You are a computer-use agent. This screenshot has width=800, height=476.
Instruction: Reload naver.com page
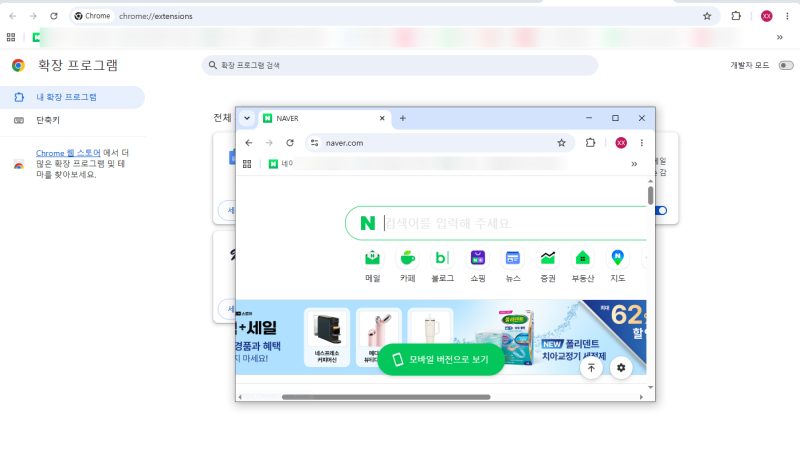[x=290, y=143]
